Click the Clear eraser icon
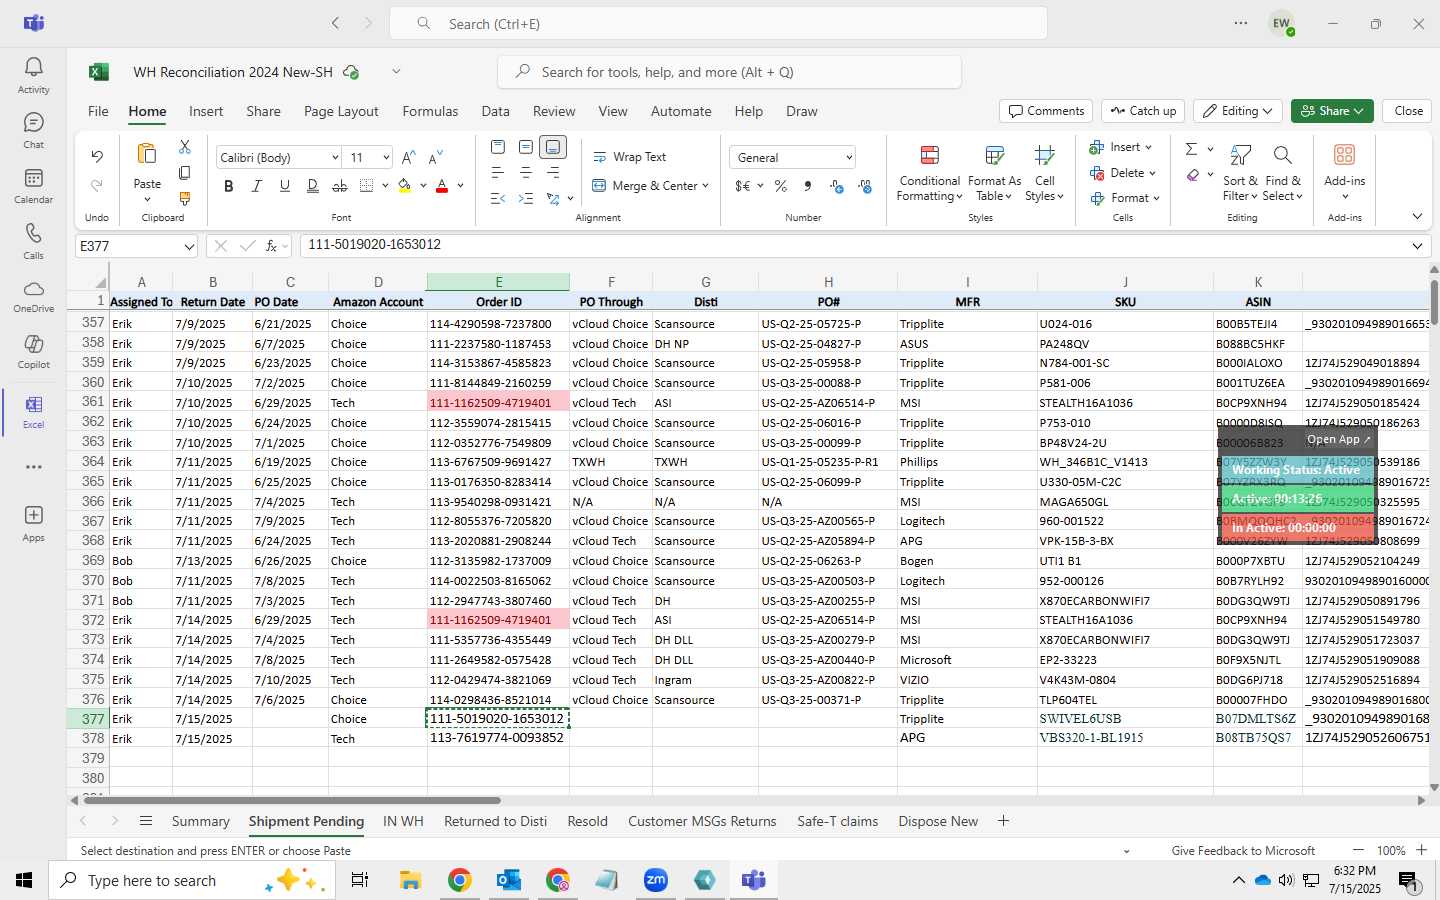 [x=1192, y=175]
